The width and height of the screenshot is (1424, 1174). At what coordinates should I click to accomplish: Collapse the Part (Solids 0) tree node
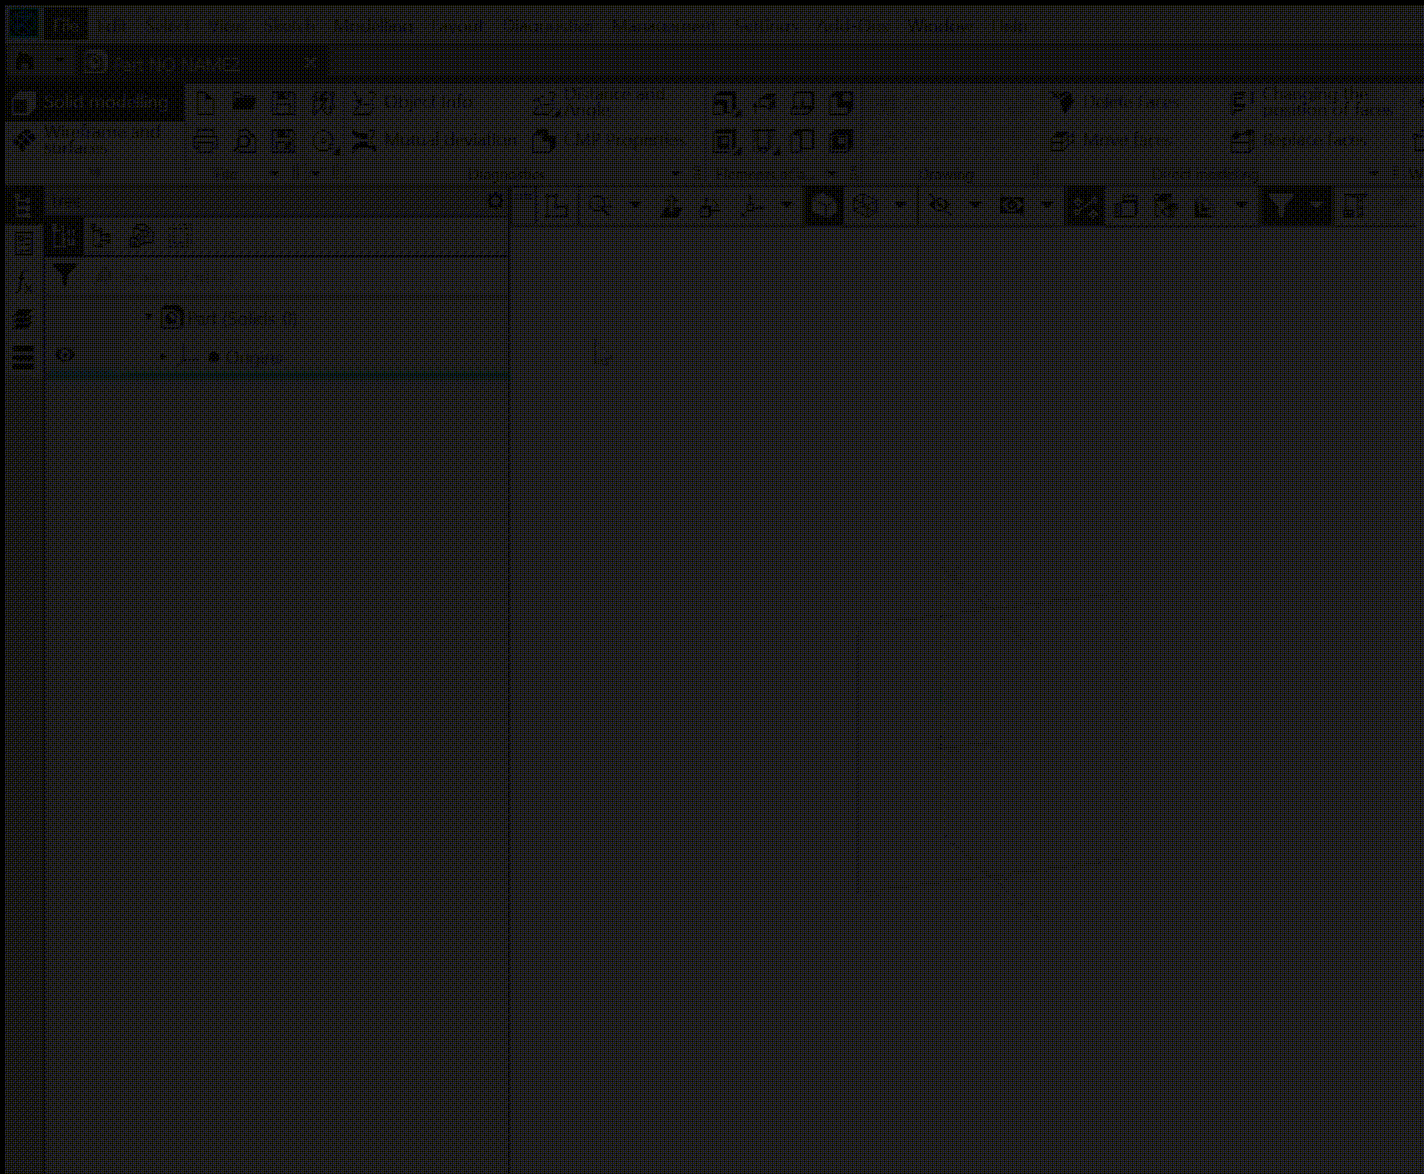pos(149,317)
